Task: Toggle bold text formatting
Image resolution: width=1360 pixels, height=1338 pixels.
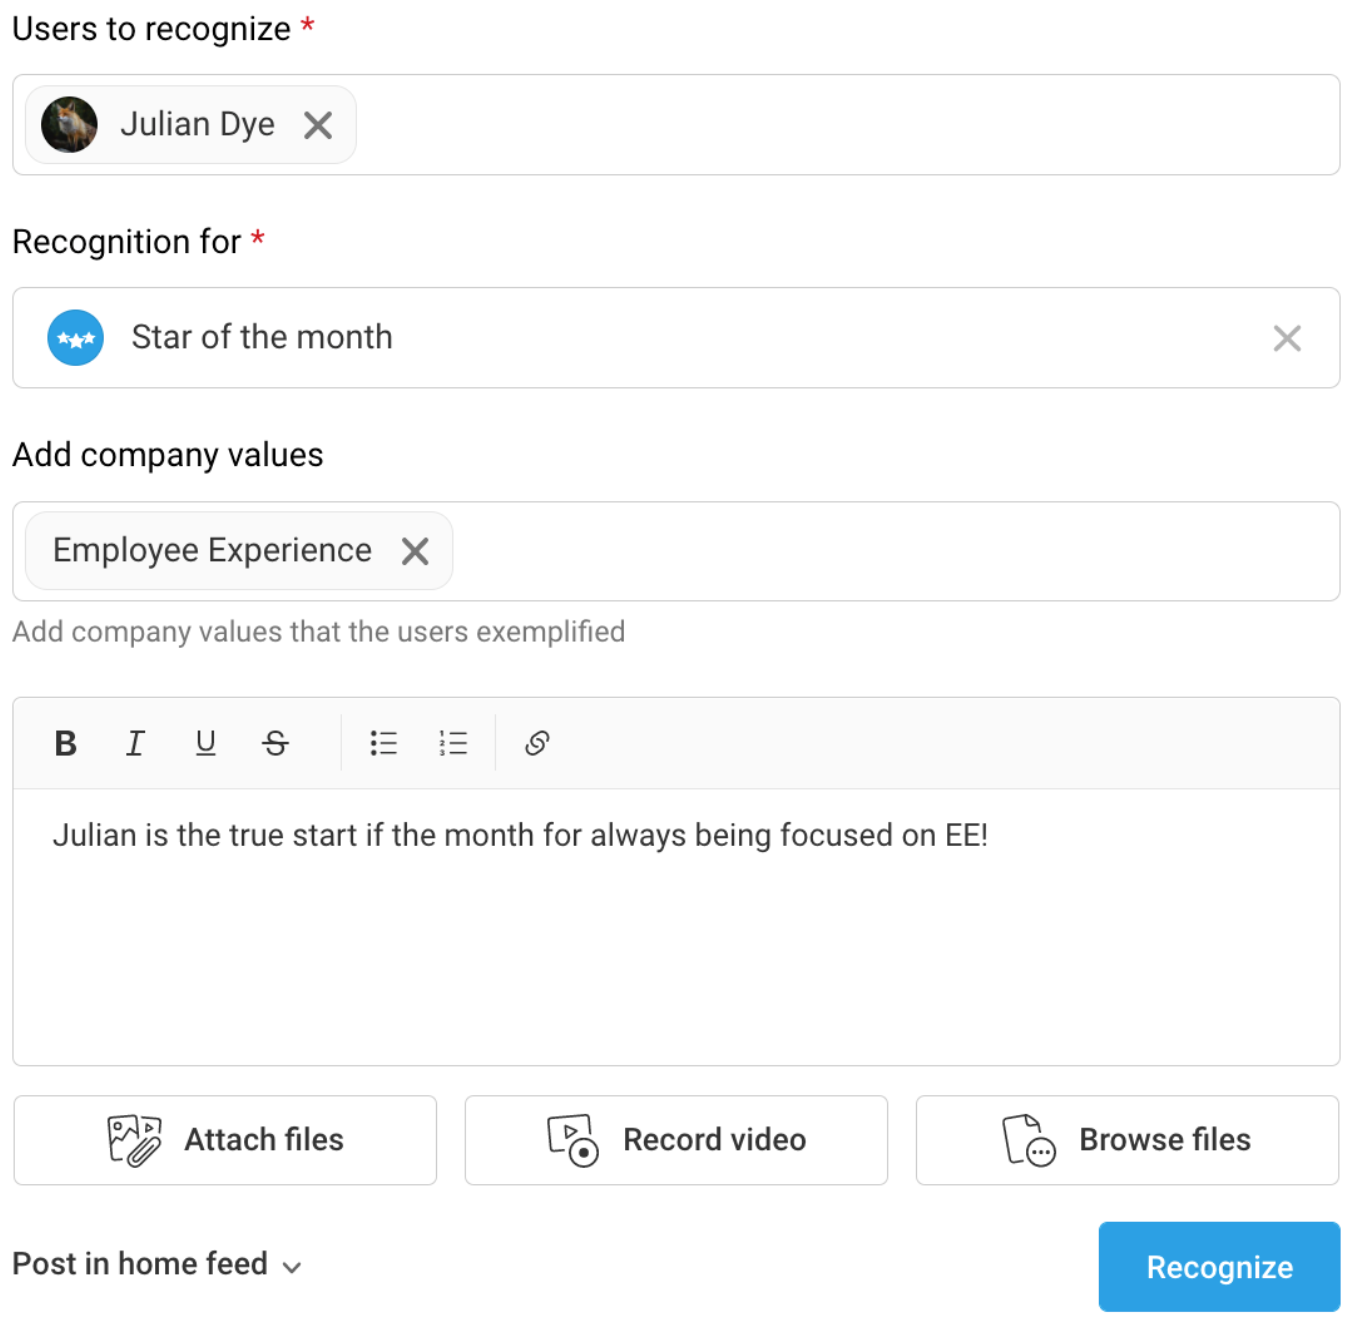Action: click(x=66, y=743)
